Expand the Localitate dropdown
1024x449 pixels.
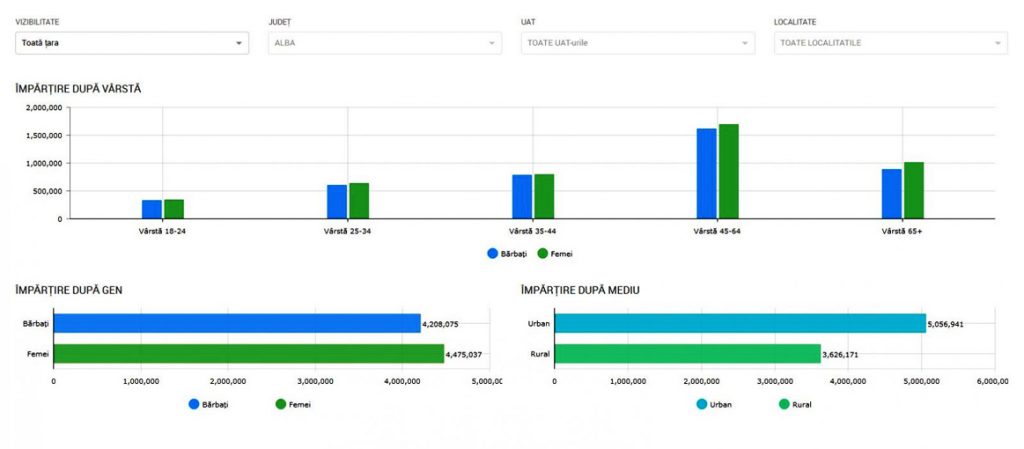tap(890, 43)
